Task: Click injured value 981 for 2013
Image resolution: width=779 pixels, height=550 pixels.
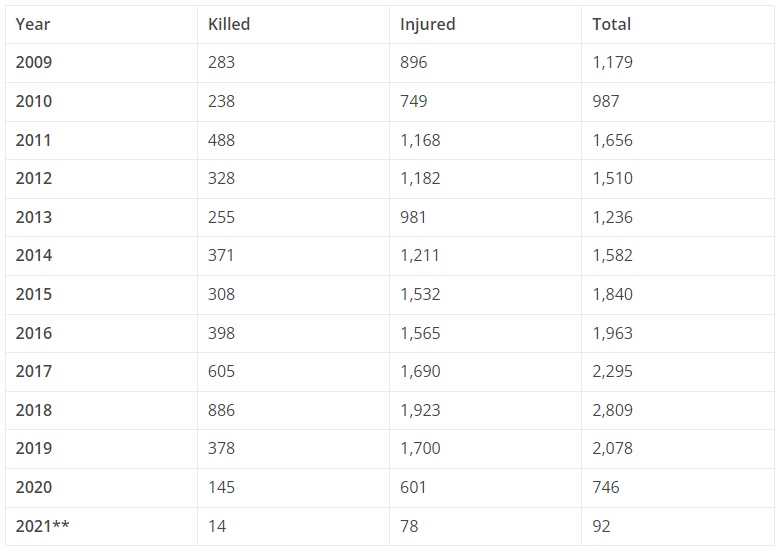Action: [x=413, y=218]
